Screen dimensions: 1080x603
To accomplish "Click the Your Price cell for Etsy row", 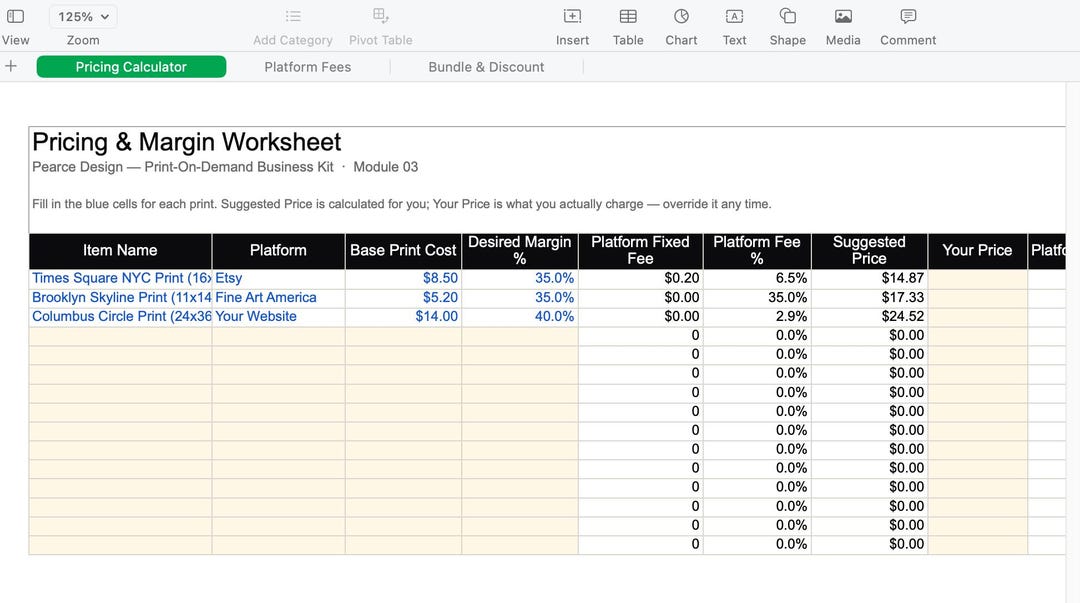I will point(977,278).
